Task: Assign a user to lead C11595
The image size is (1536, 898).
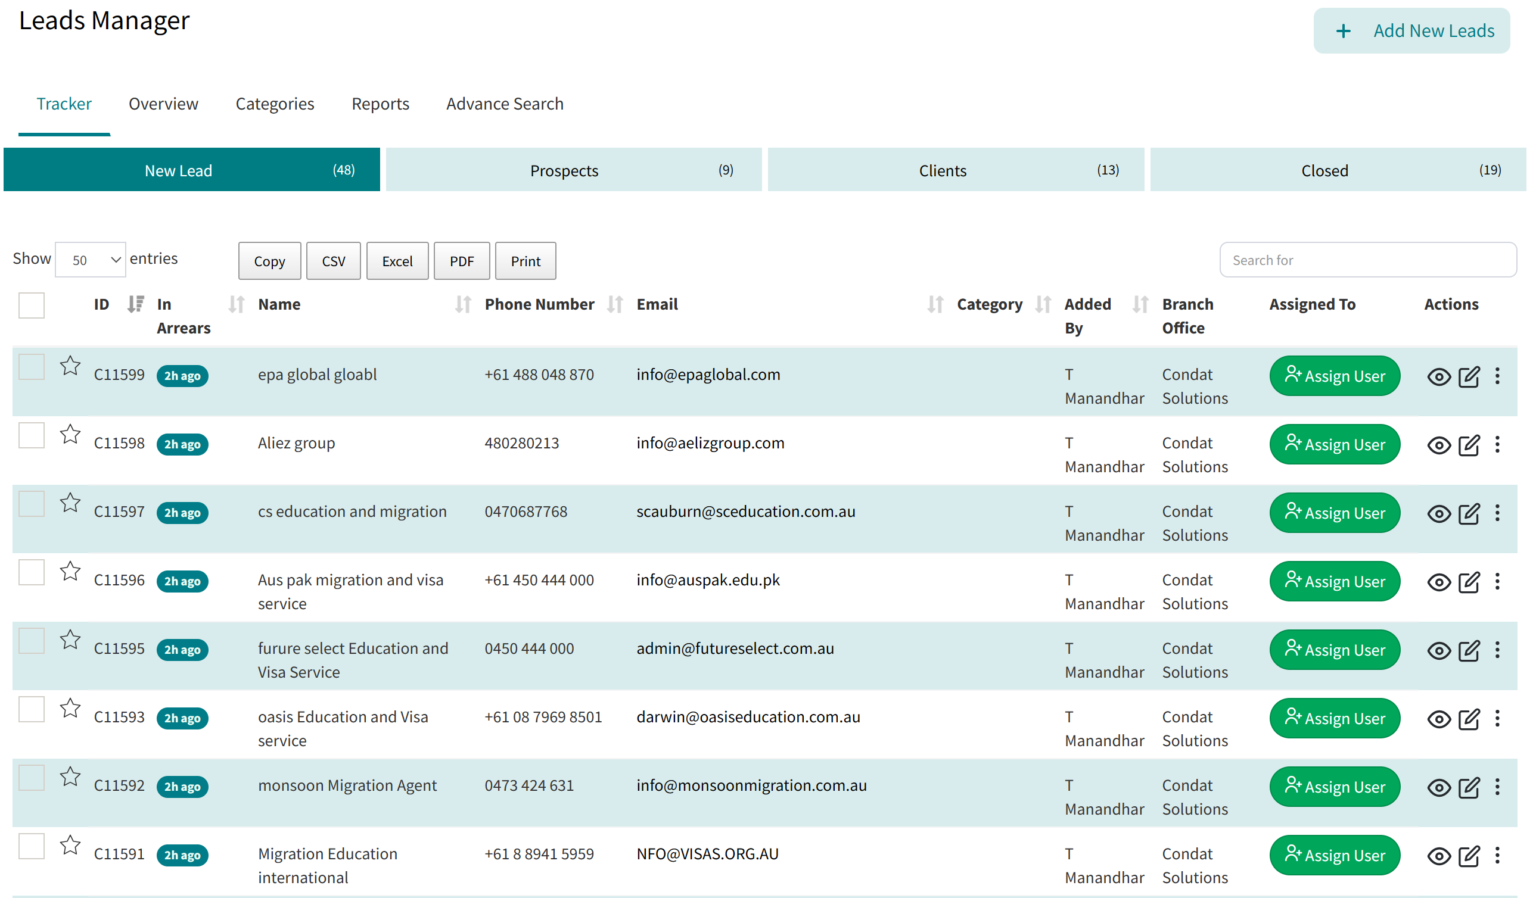Action: [1334, 651]
